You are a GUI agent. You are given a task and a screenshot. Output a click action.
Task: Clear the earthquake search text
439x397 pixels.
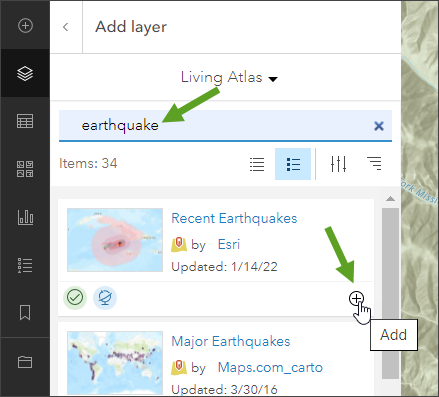[x=379, y=126]
